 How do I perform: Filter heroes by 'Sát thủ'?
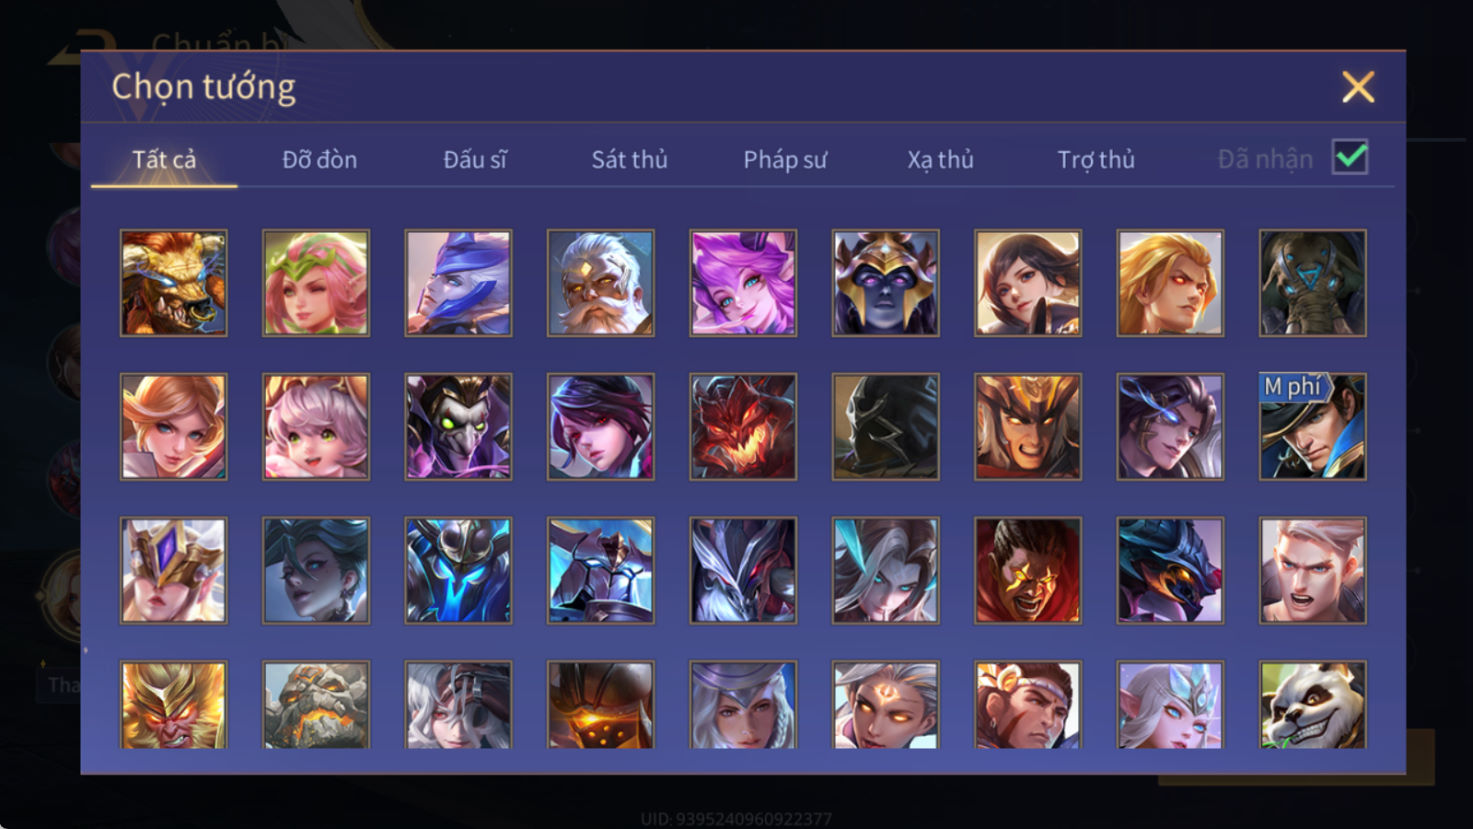pos(629,159)
